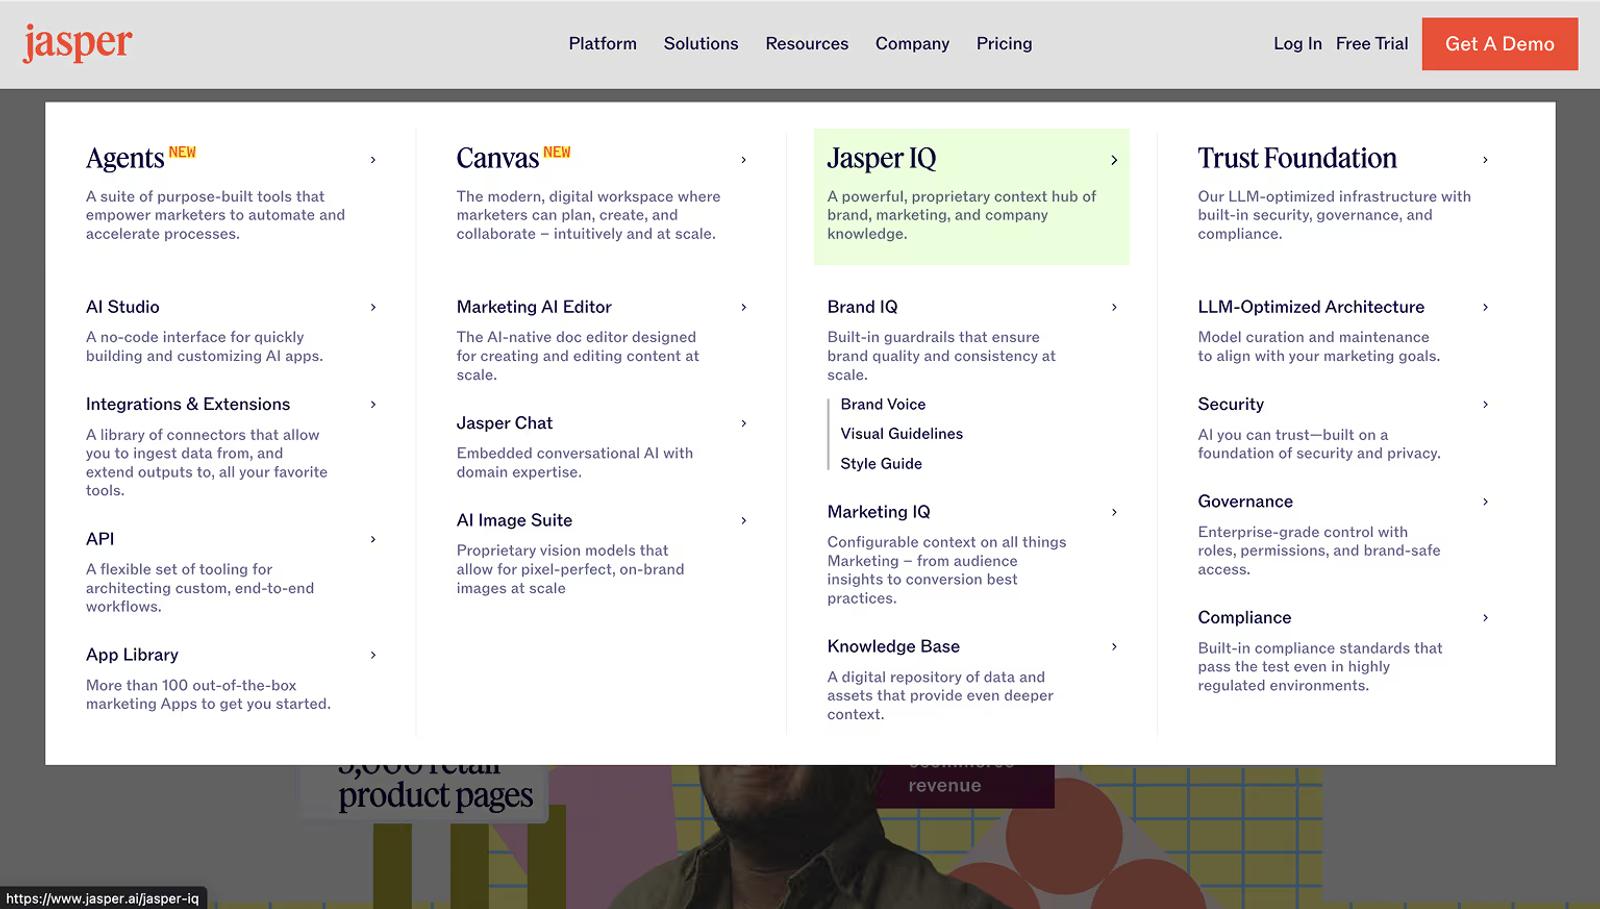Viewport: 1600px width, 909px height.
Task: Open the Solutions menu
Action: point(701,44)
